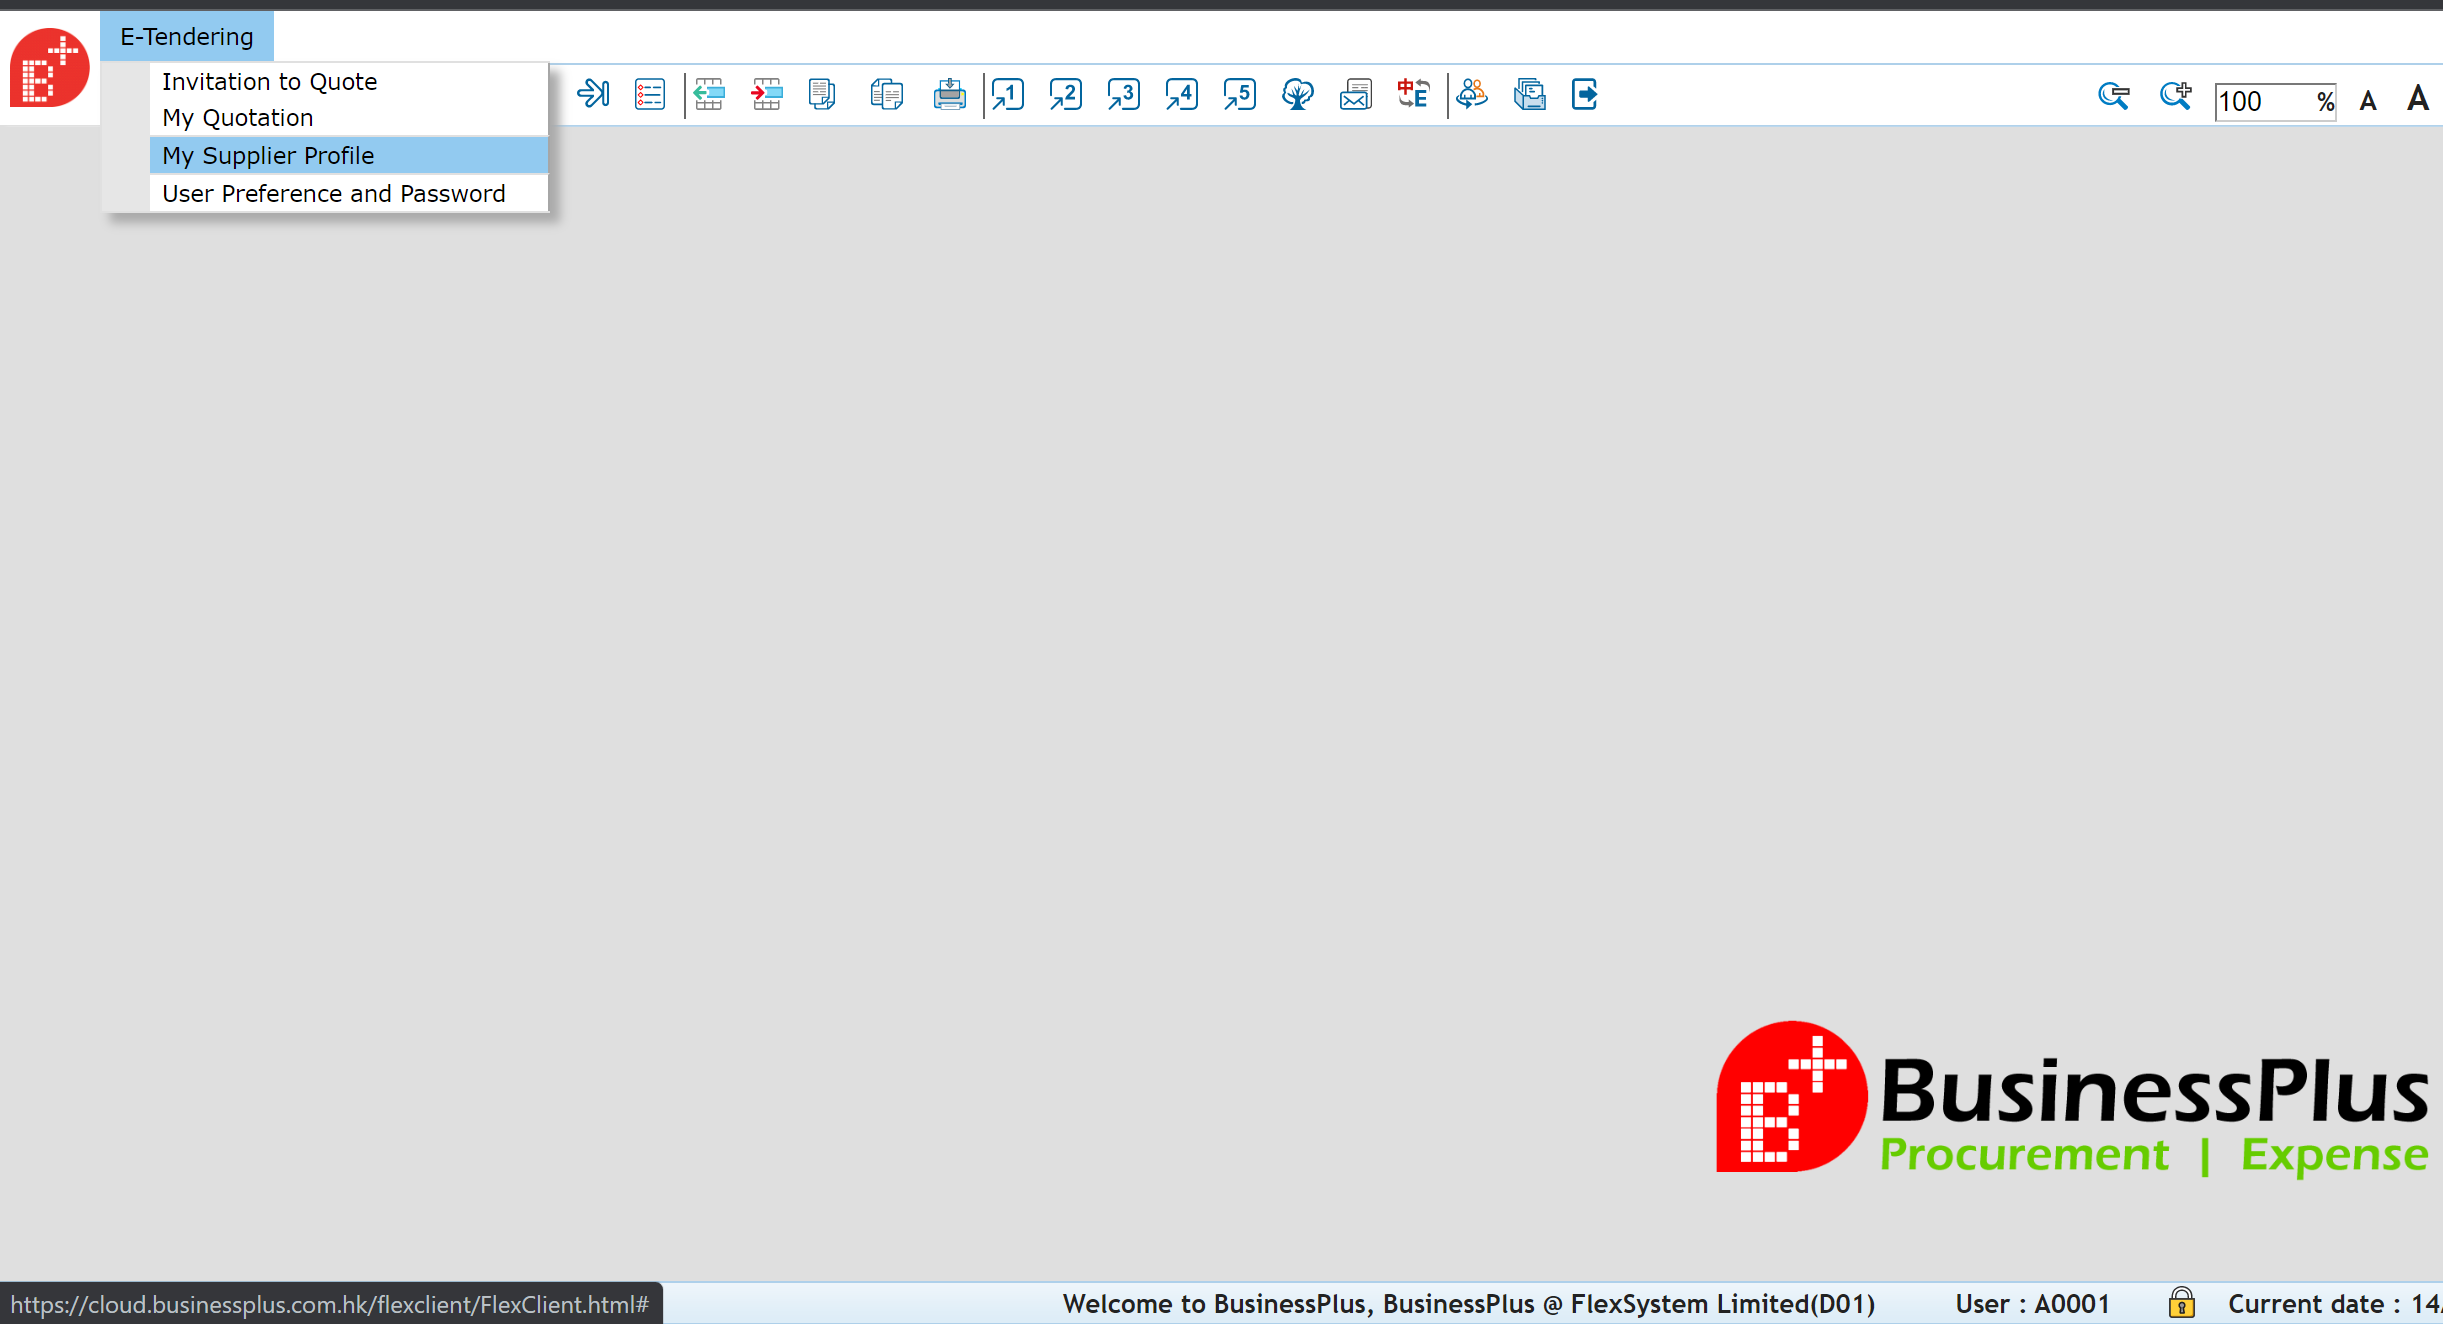The height and width of the screenshot is (1324, 2443).
Task: Open the E-Tendering menu
Action: 187,36
